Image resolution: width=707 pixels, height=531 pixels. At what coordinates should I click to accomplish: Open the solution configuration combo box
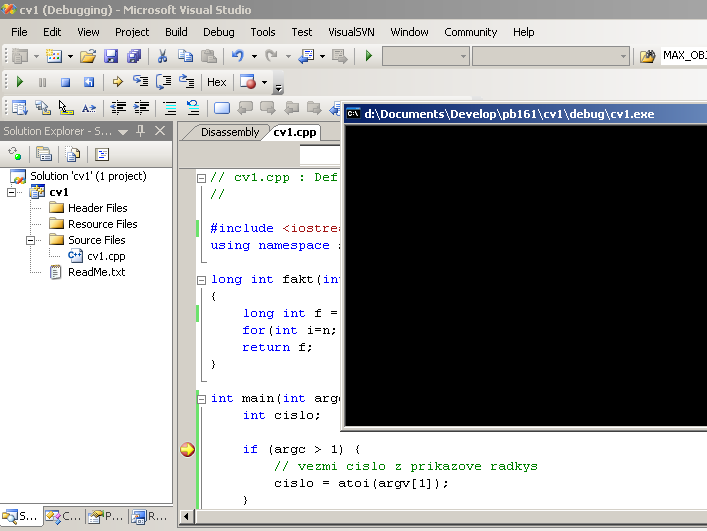click(x=425, y=56)
